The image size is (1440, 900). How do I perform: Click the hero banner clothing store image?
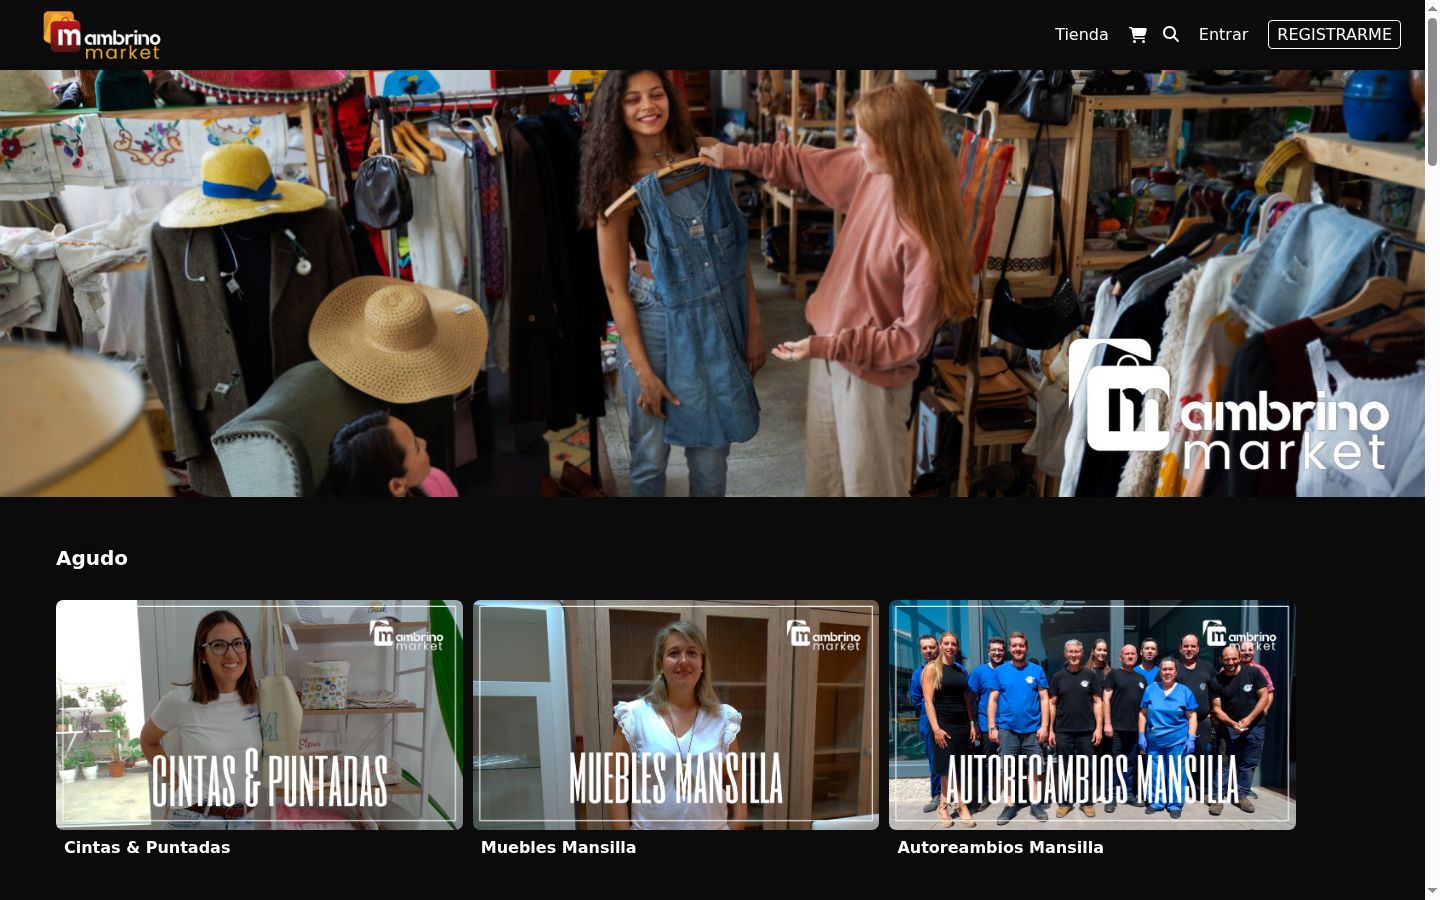click(x=712, y=283)
